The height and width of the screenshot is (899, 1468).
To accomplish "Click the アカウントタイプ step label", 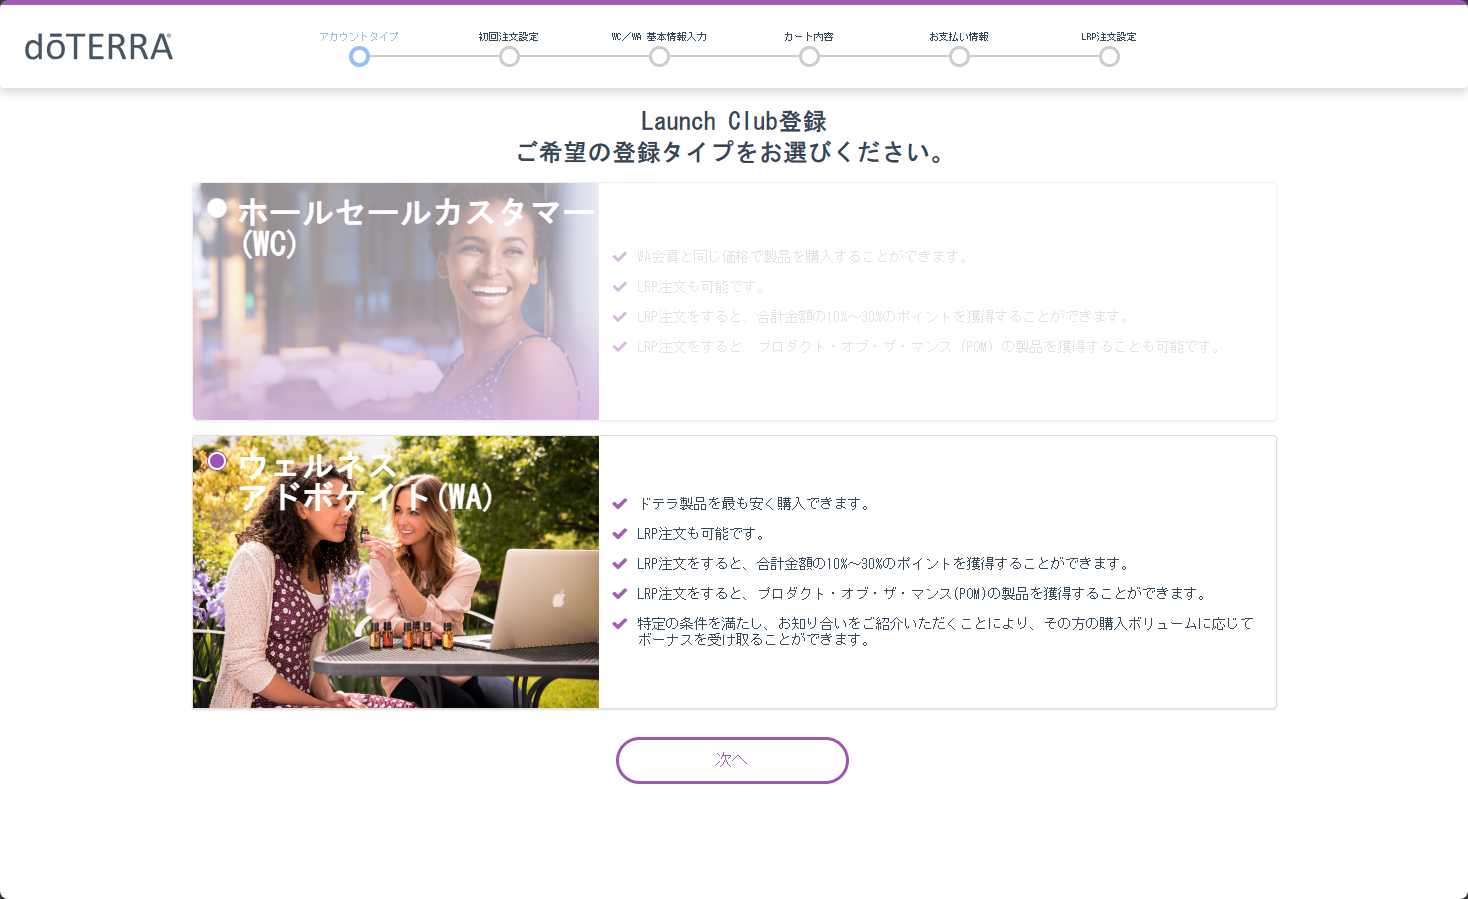I will 359,37.
